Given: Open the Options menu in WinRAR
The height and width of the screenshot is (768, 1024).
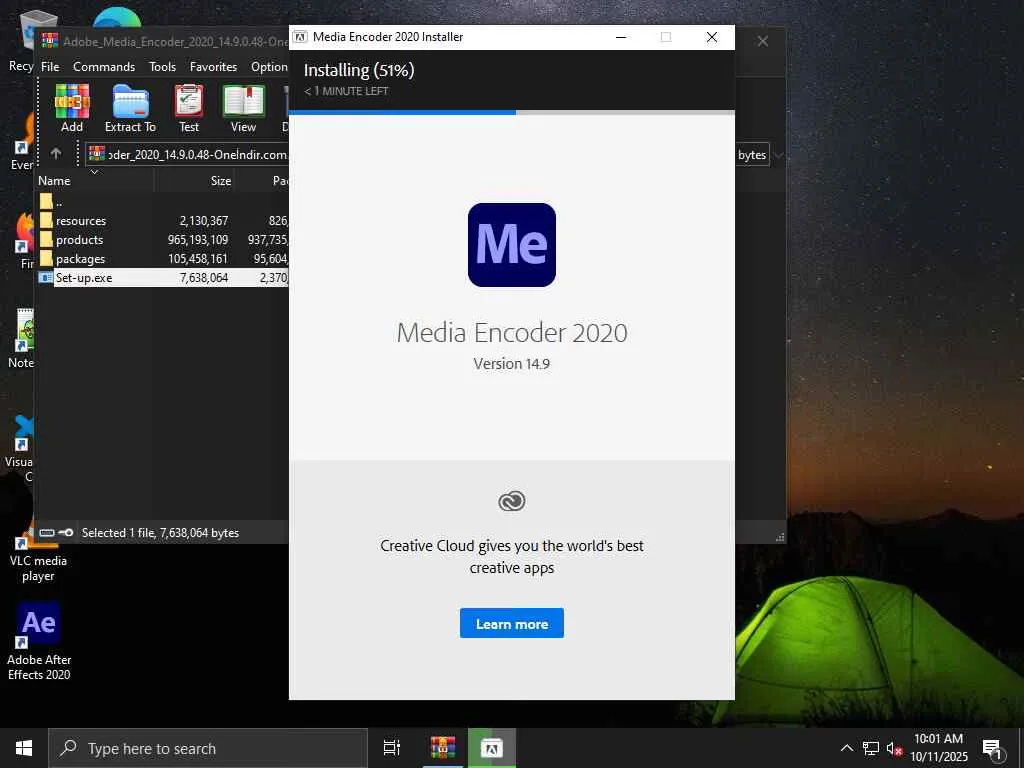Looking at the screenshot, I should click(269, 67).
